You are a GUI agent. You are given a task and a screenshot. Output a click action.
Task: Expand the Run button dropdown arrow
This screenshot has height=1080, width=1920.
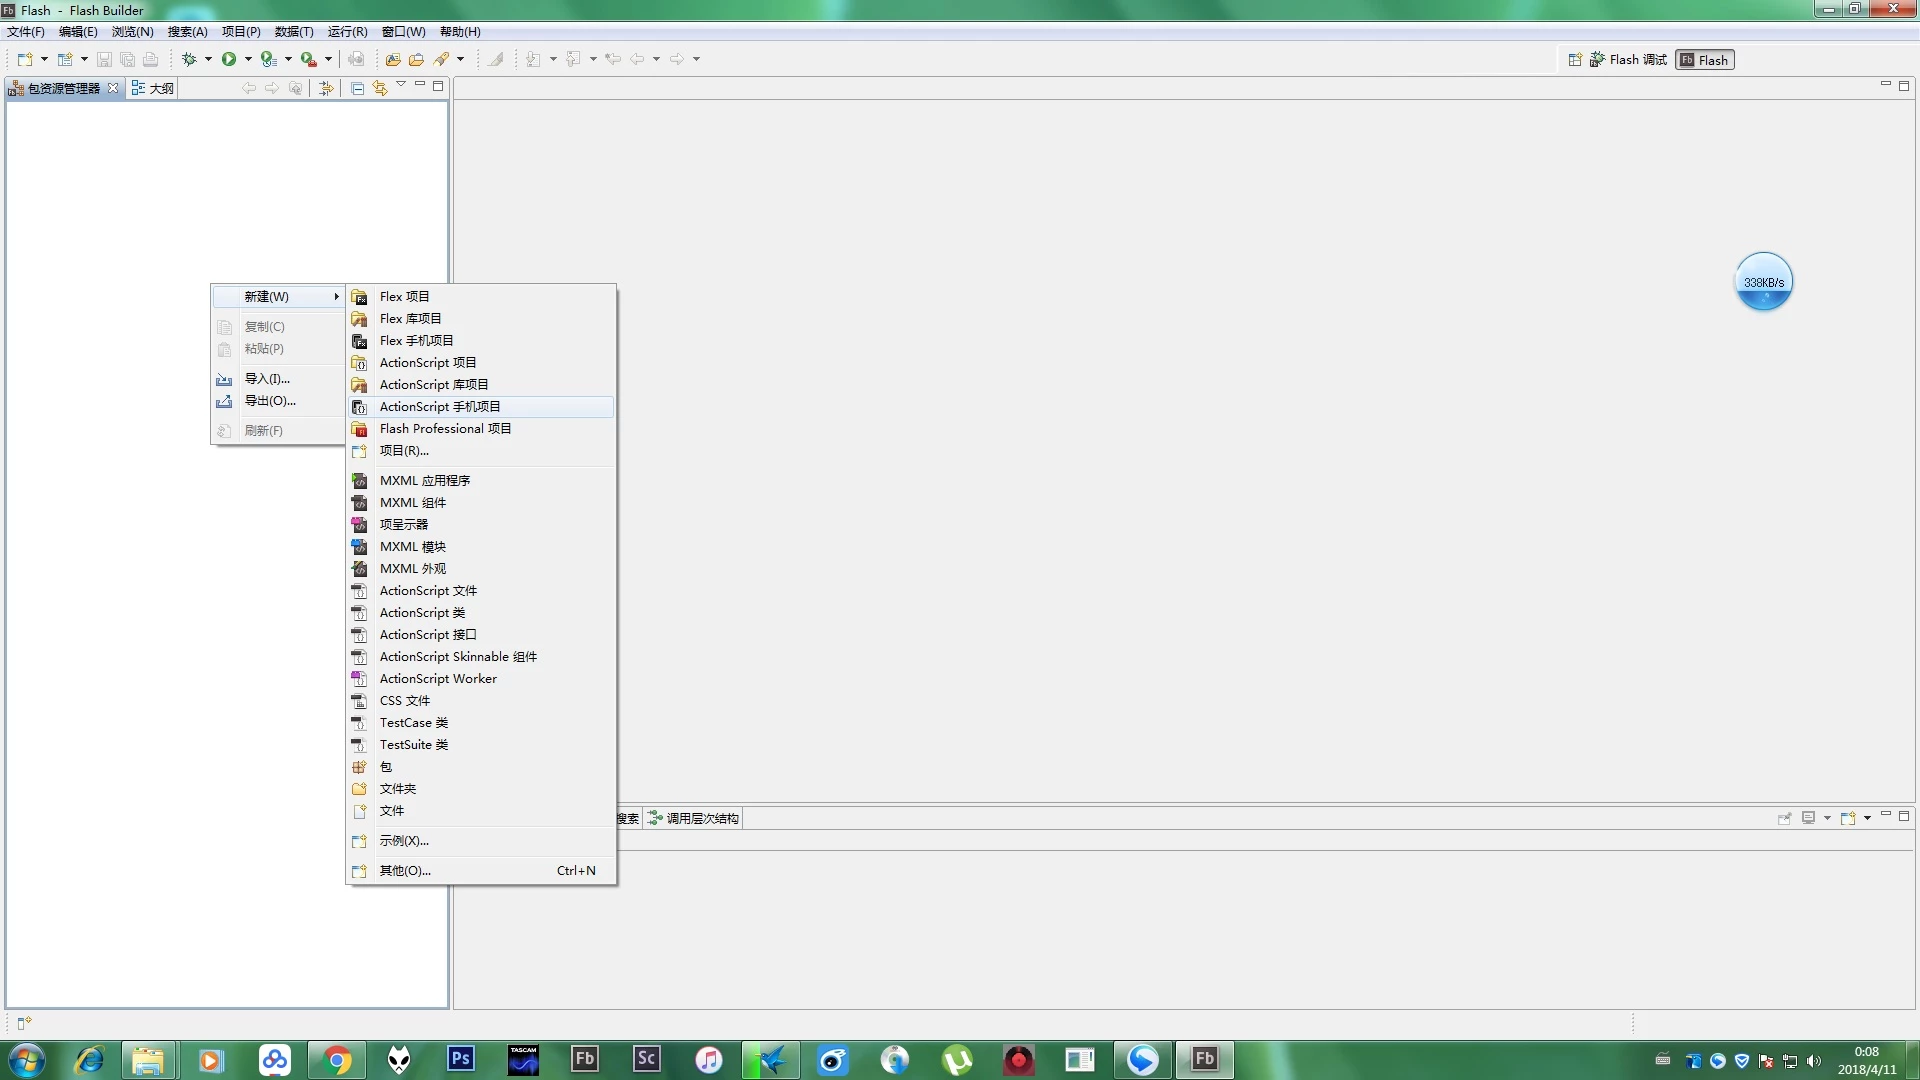[248, 59]
